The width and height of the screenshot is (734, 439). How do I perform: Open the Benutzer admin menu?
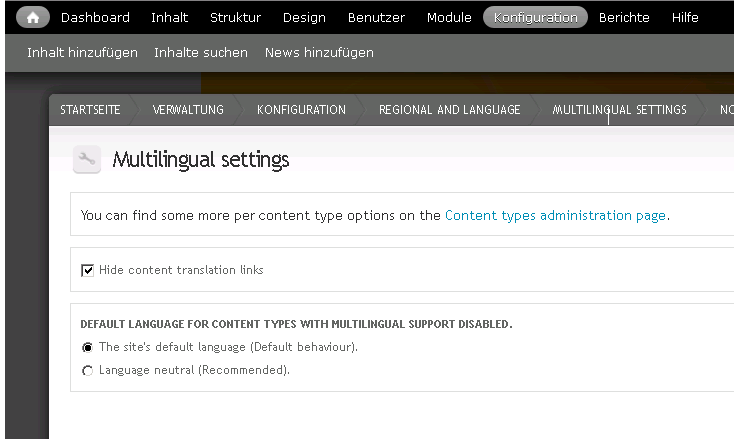point(376,17)
